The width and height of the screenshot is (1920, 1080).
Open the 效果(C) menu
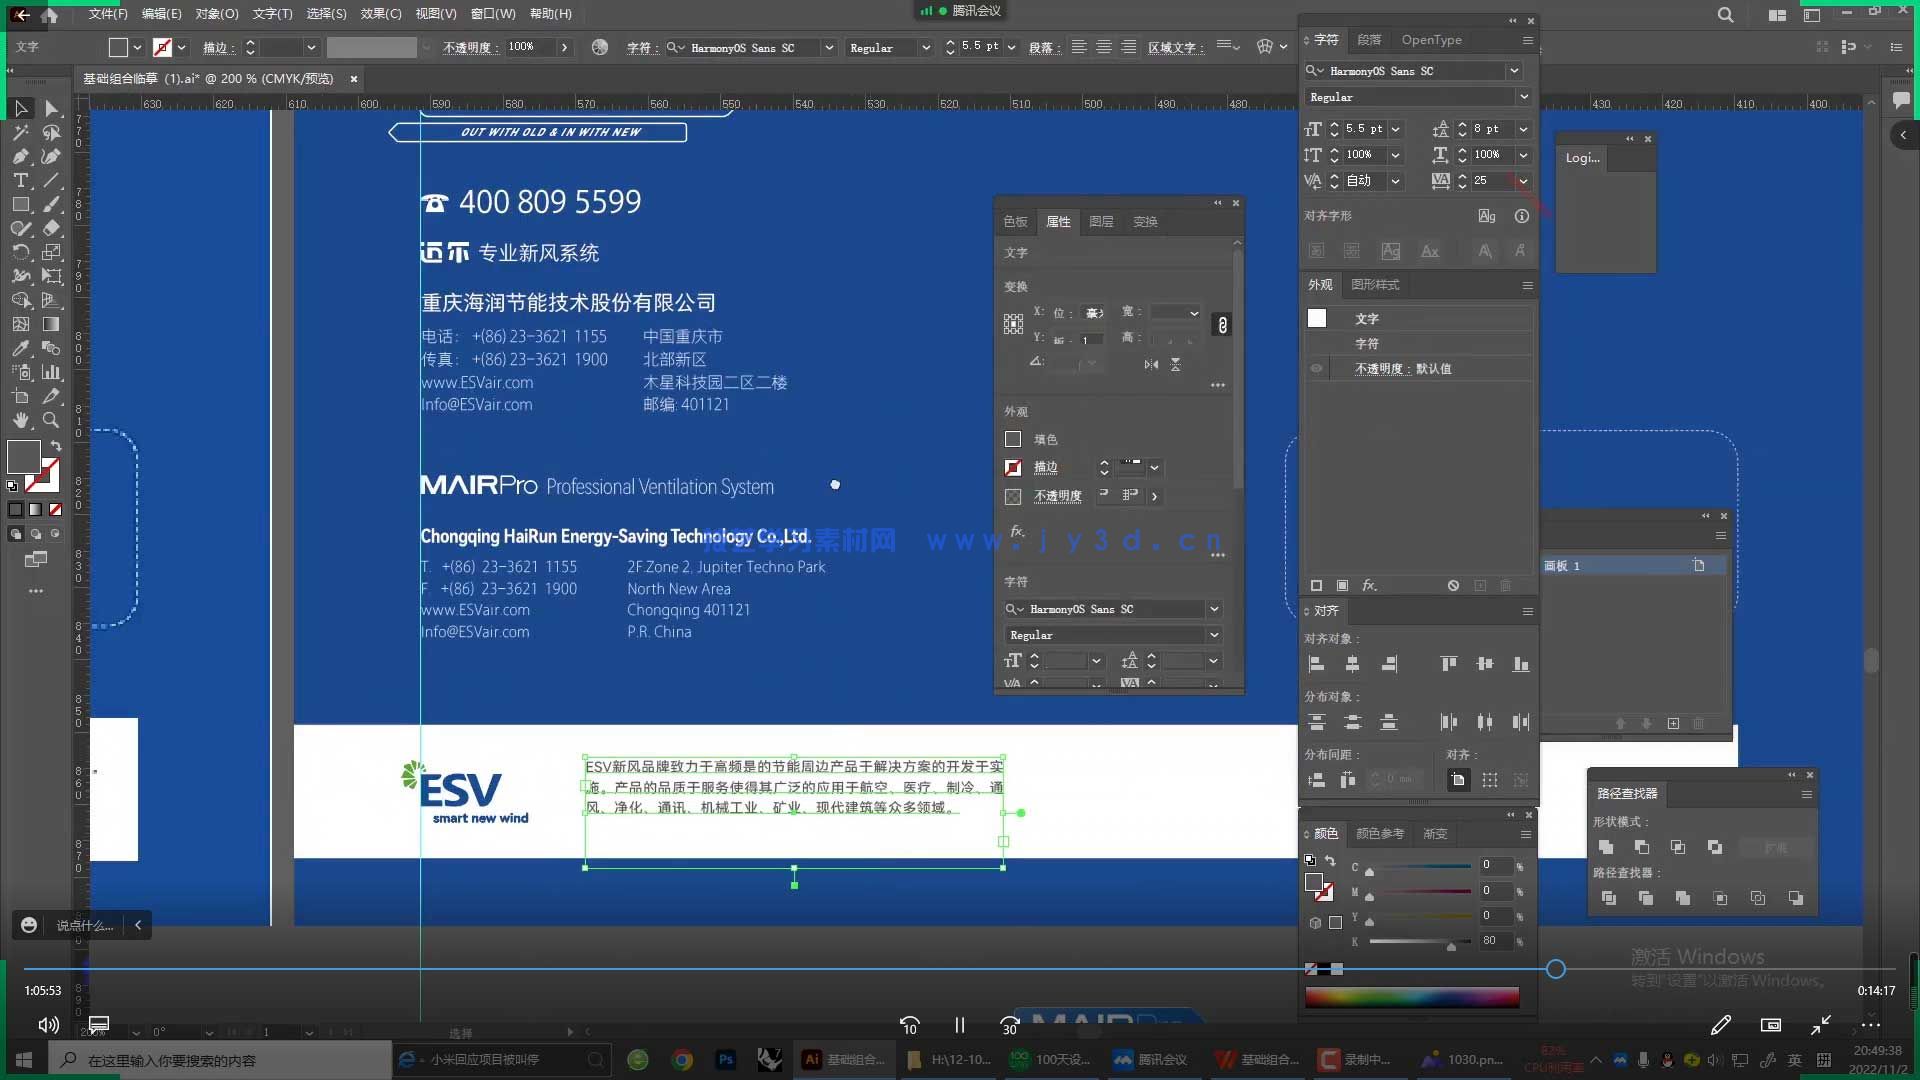point(380,14)
